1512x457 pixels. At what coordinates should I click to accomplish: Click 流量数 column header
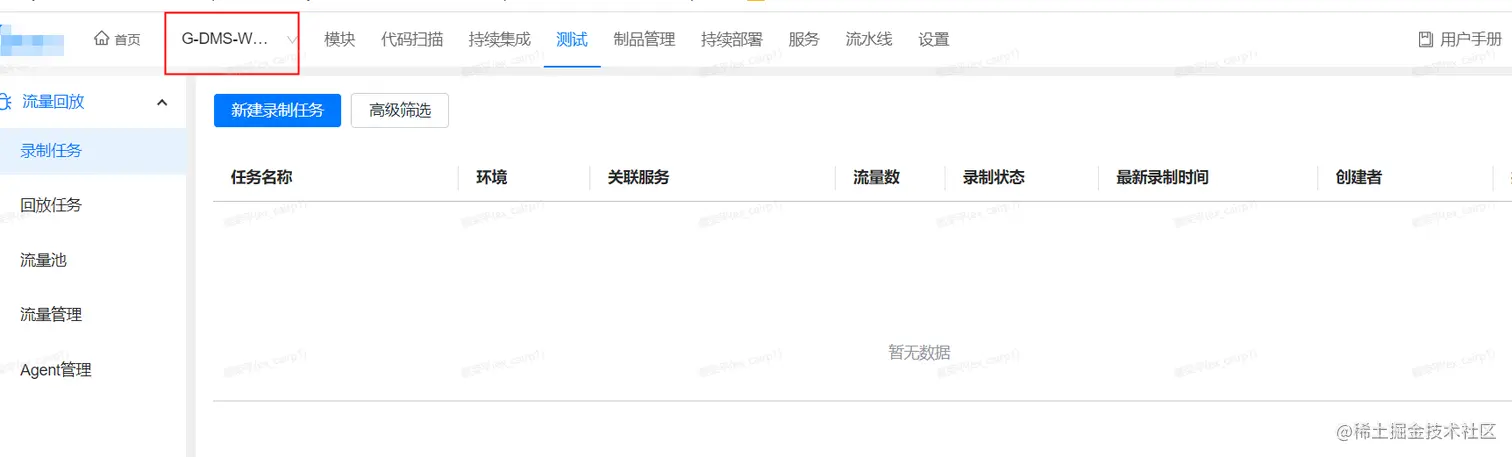click(x=877, y=177)
